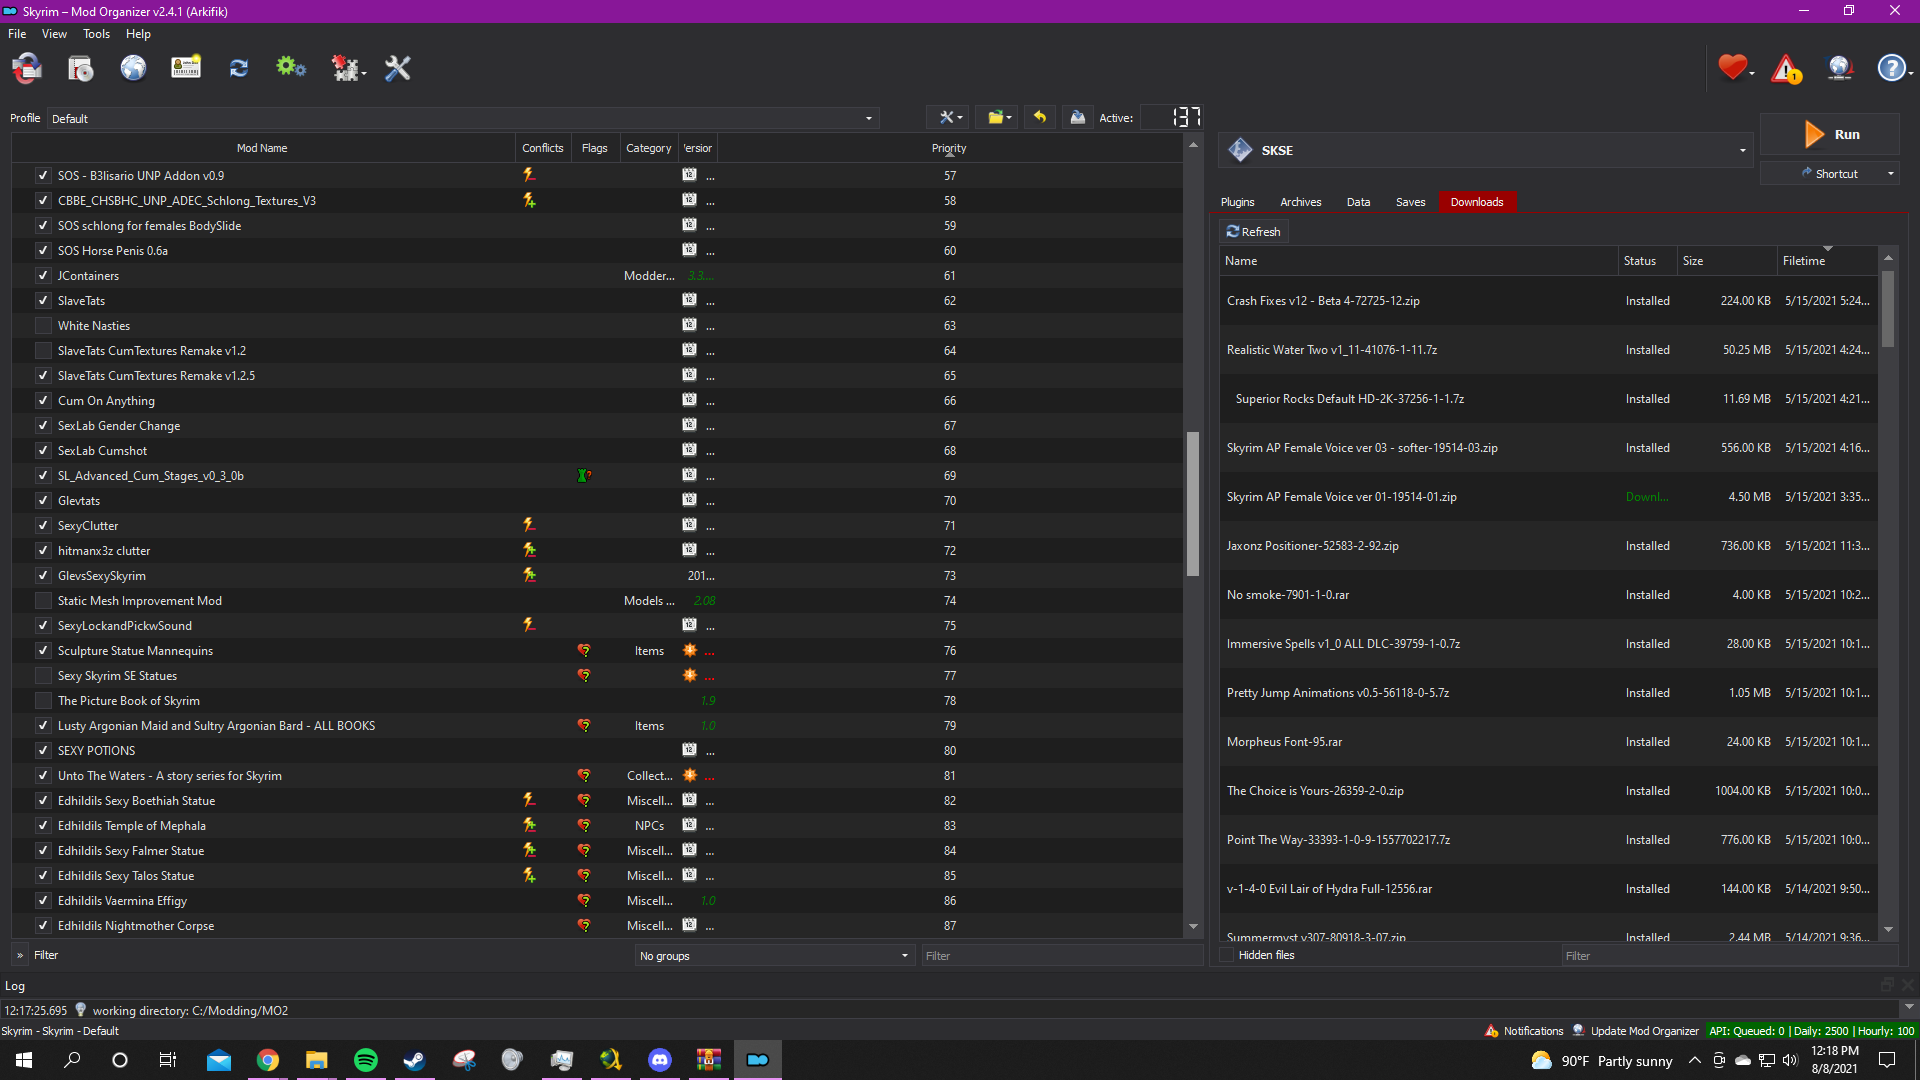Viewport: 1920px width, 1080px height.
Task: Sort mods by Conflicts column header
Action: tap(543, 148)
